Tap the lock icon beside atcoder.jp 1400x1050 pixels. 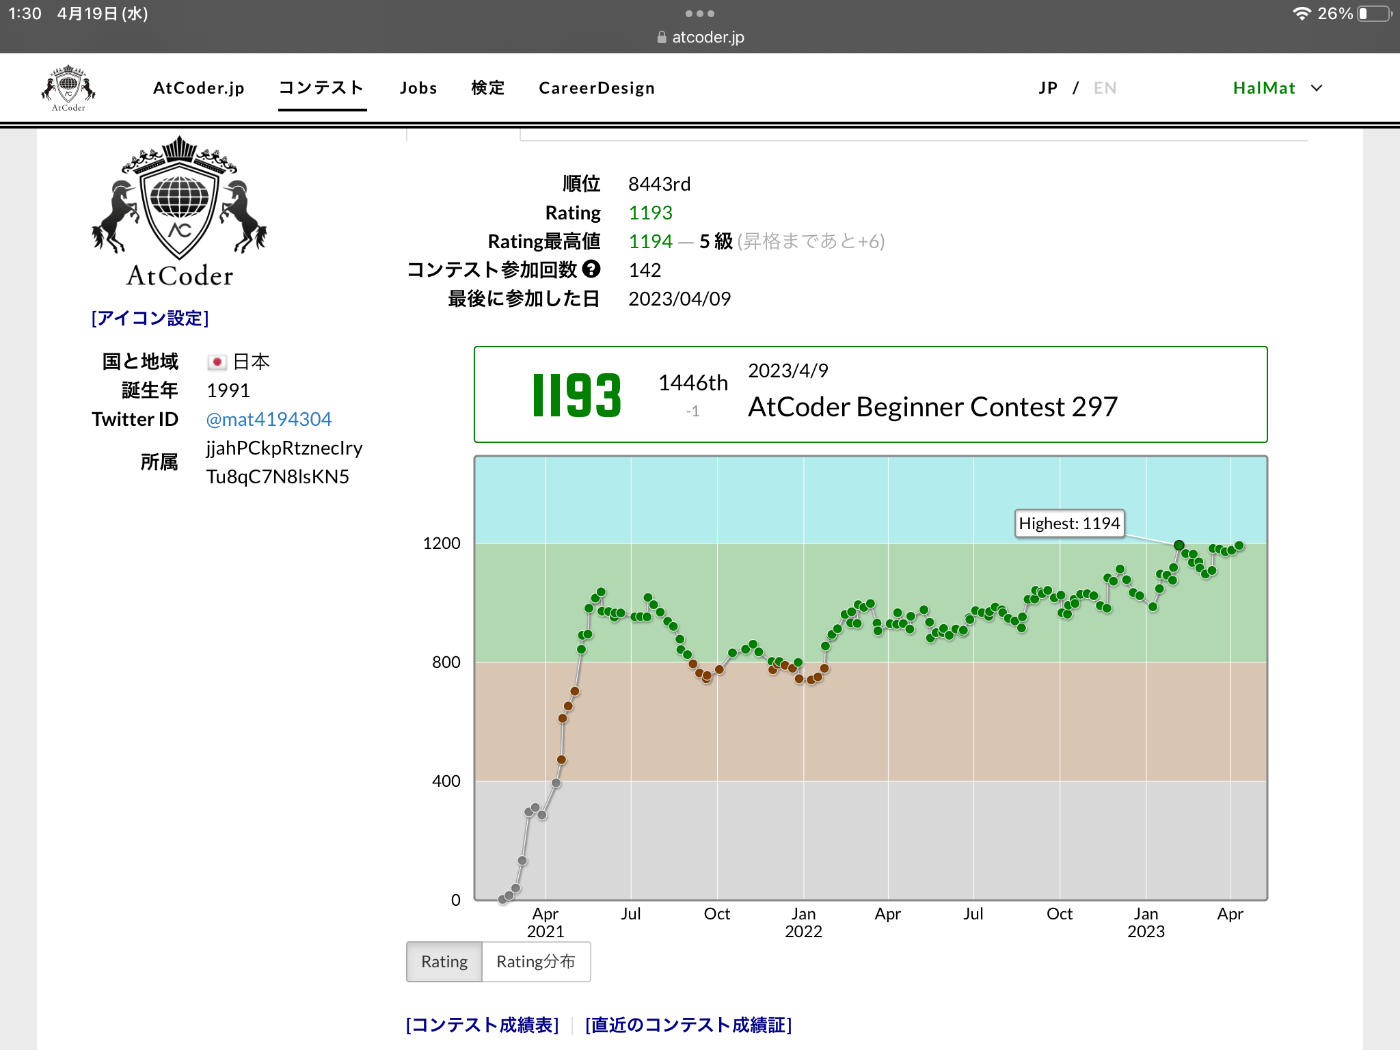(662, 37)
